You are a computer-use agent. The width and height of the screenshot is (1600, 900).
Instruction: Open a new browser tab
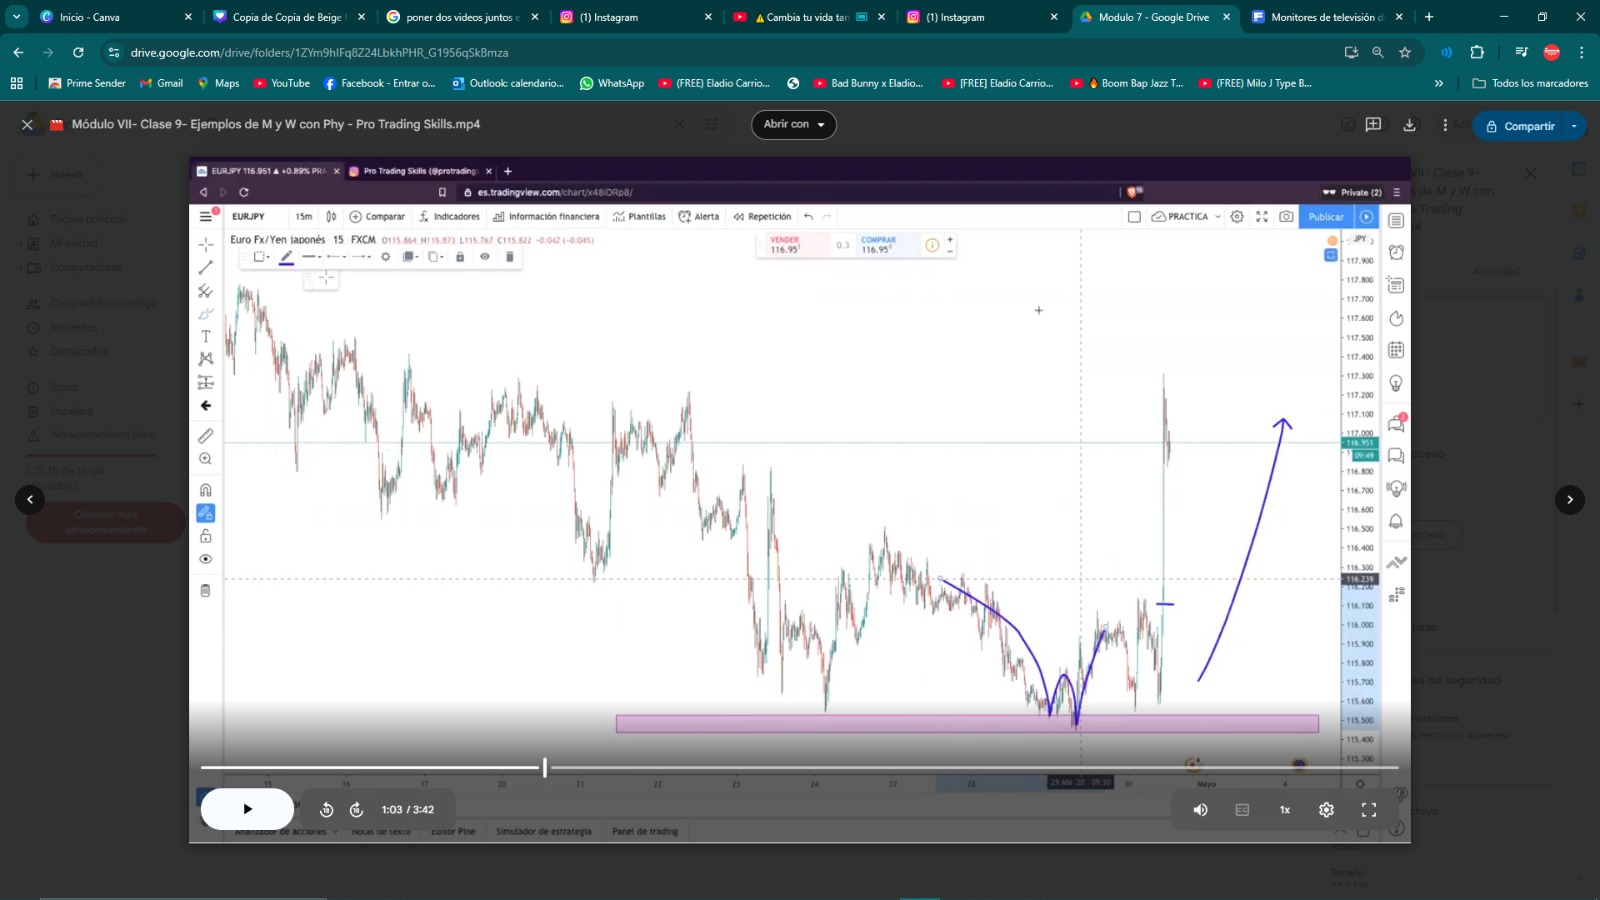(x=1429, y=17)
